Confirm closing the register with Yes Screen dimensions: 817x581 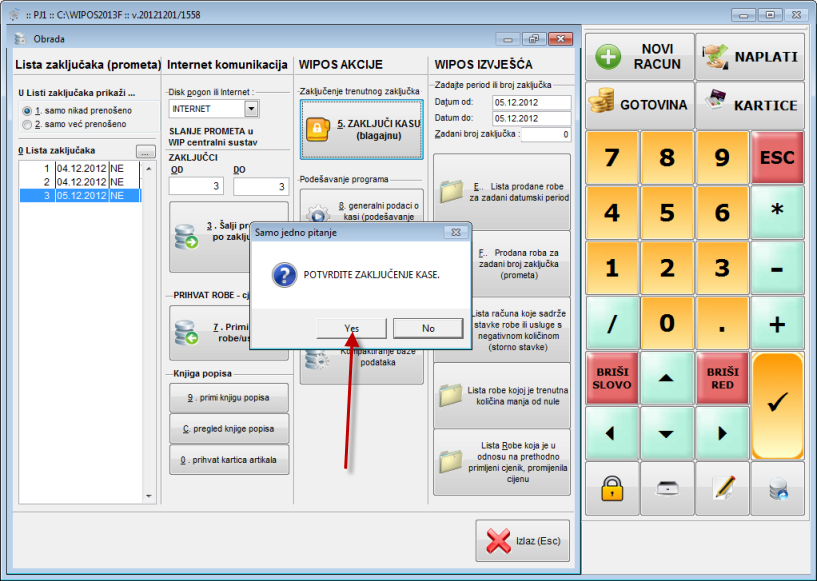351,328
